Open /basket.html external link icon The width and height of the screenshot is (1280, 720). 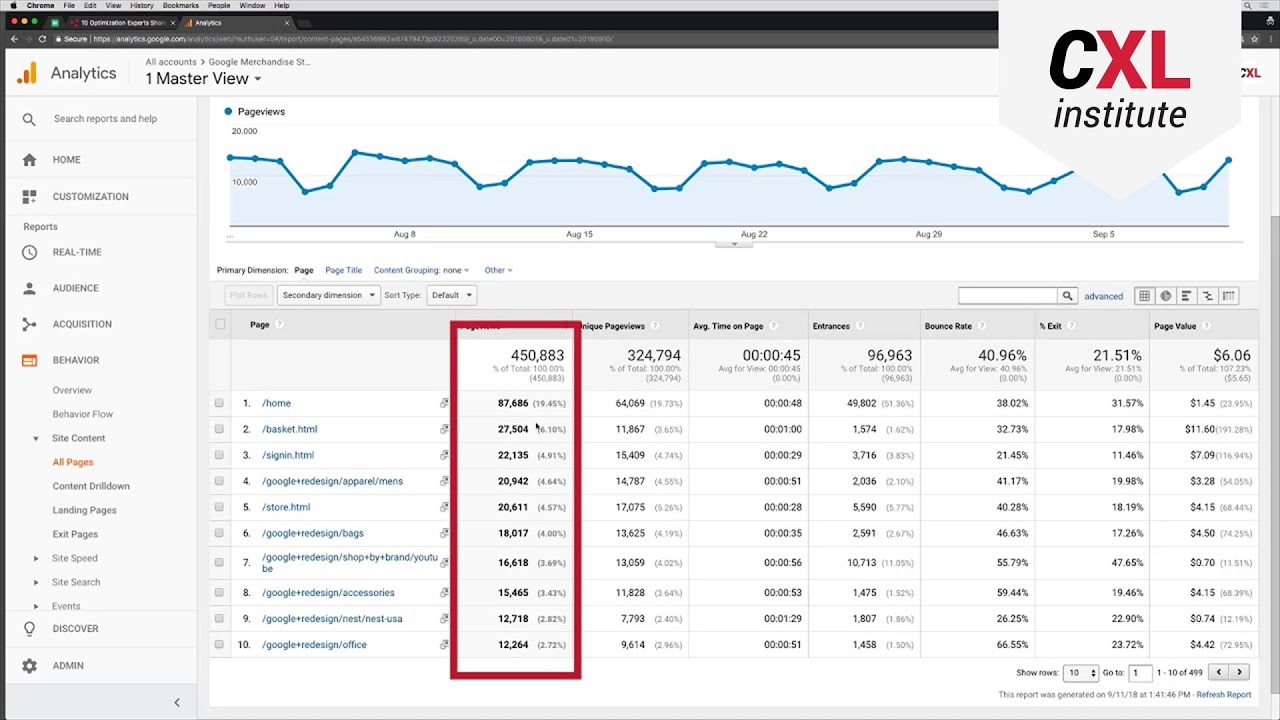(444, 429)
